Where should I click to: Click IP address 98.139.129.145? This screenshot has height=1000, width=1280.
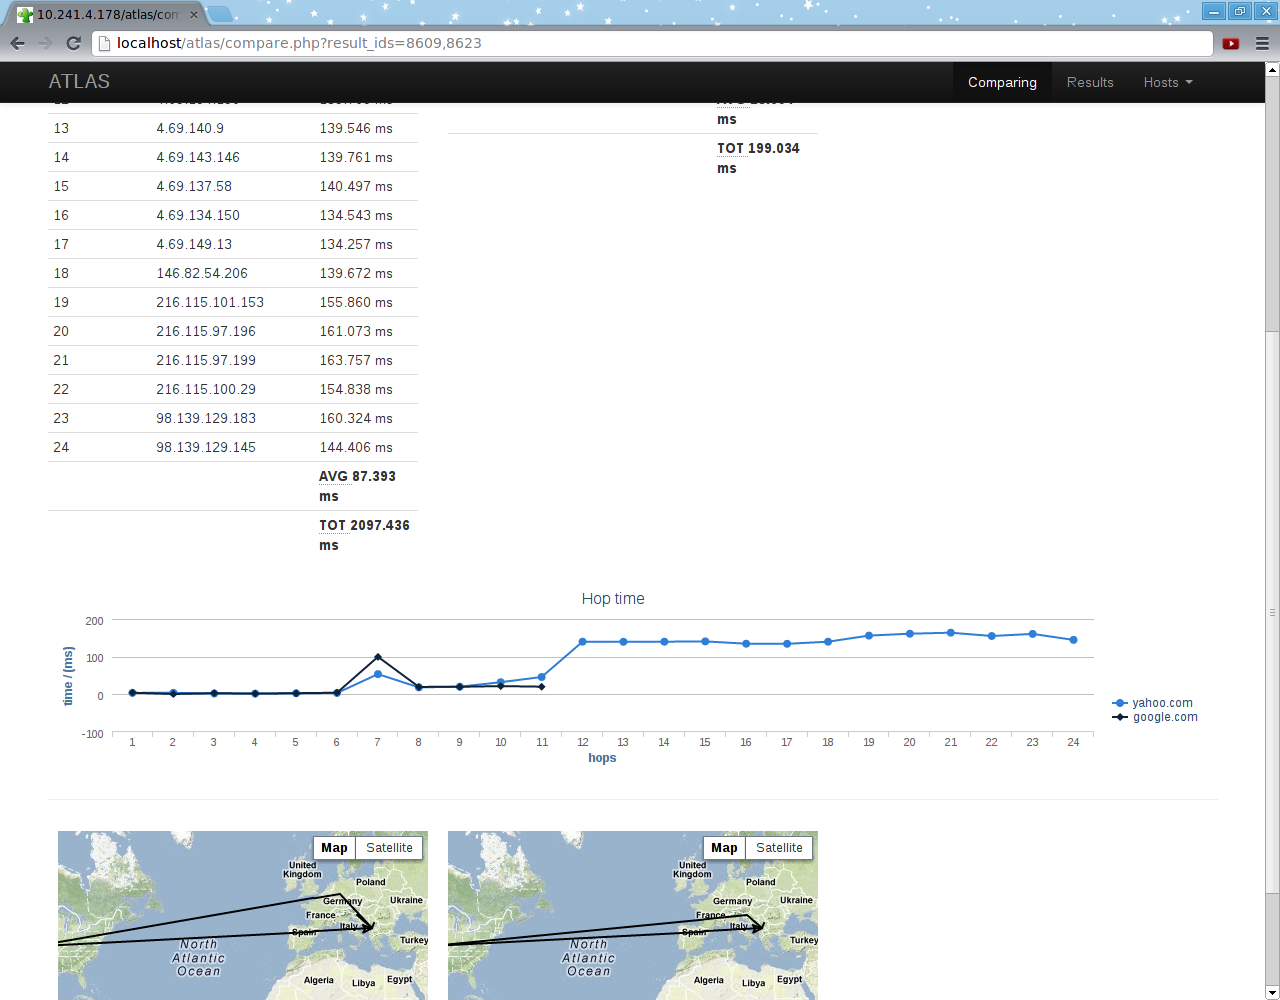tap(206, 447)
